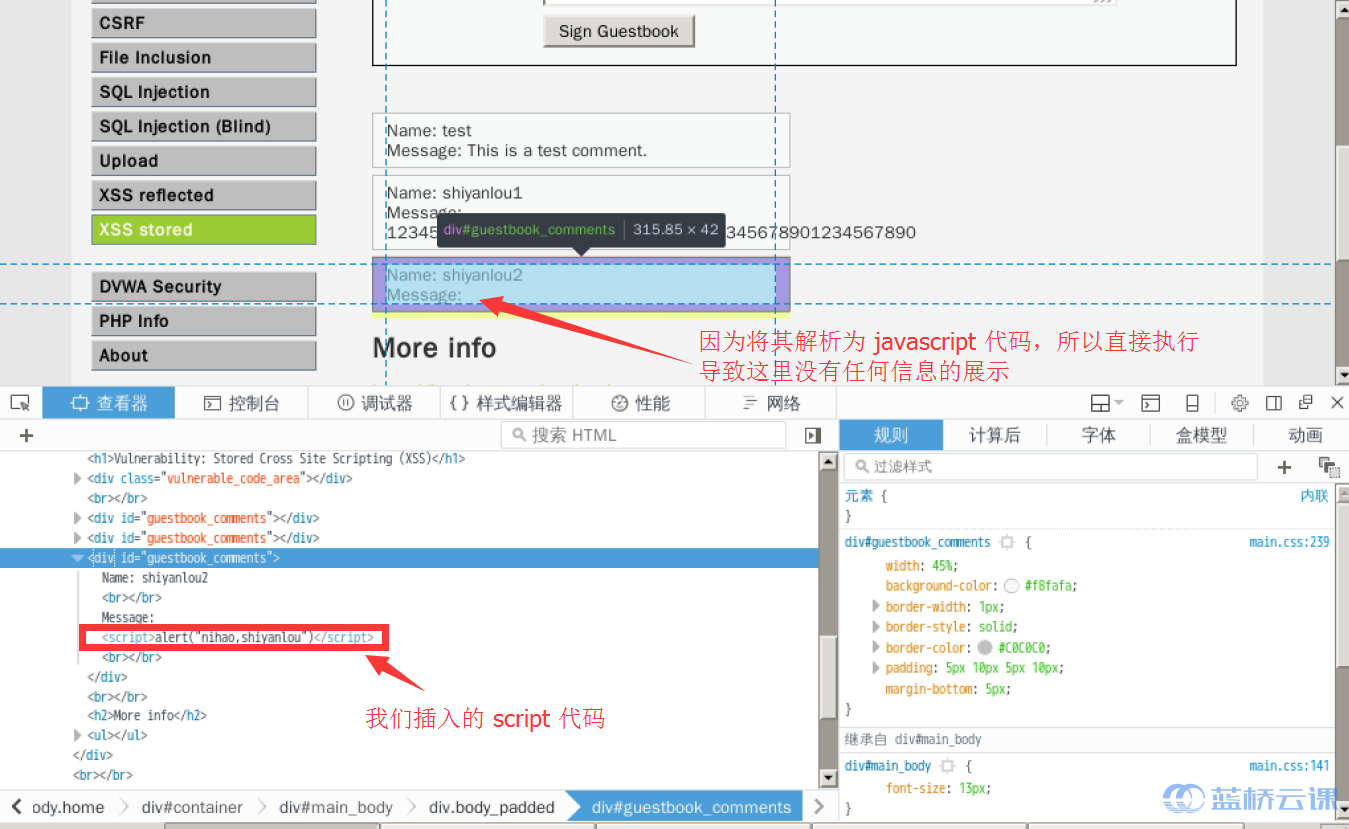Focus the filter styles field
This screenshot has height=829, width=1349.
point(1051,466)
